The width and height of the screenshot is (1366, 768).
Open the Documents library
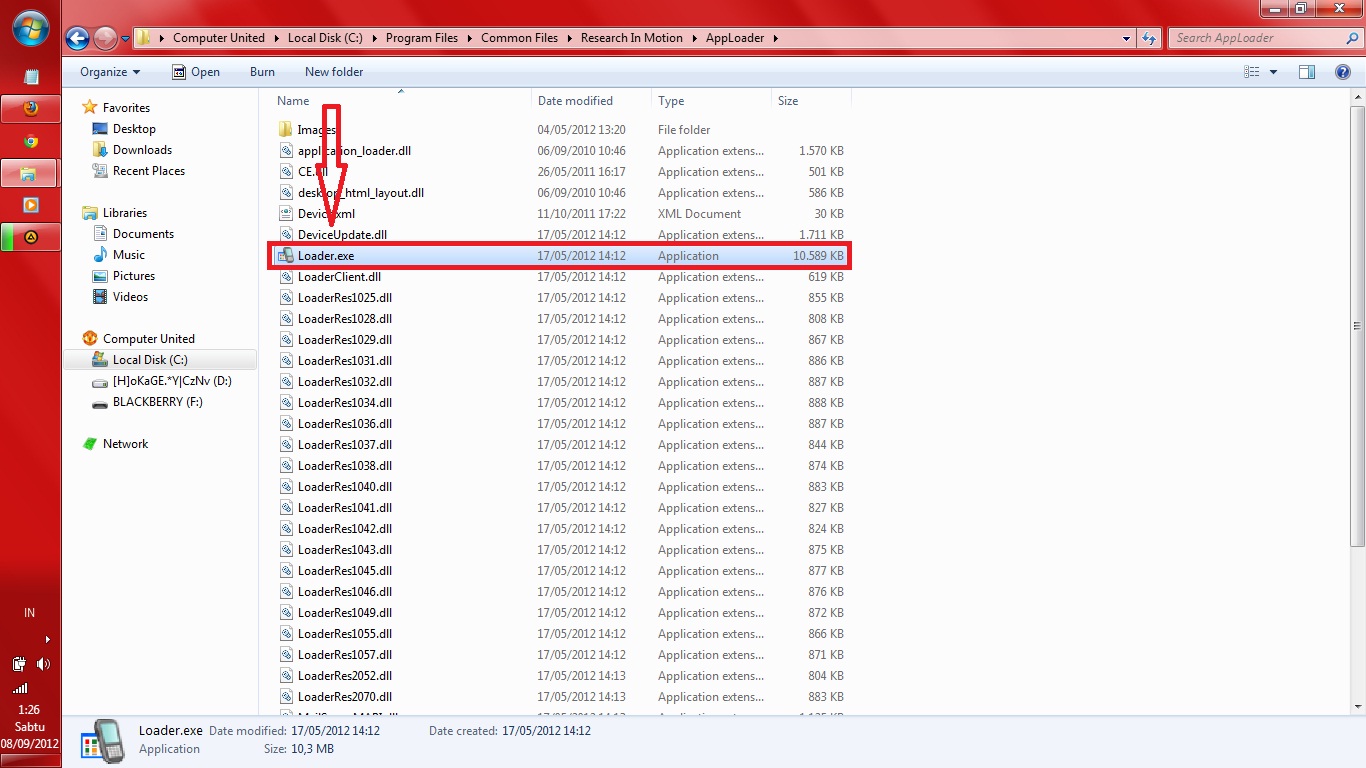coord(143,234)
